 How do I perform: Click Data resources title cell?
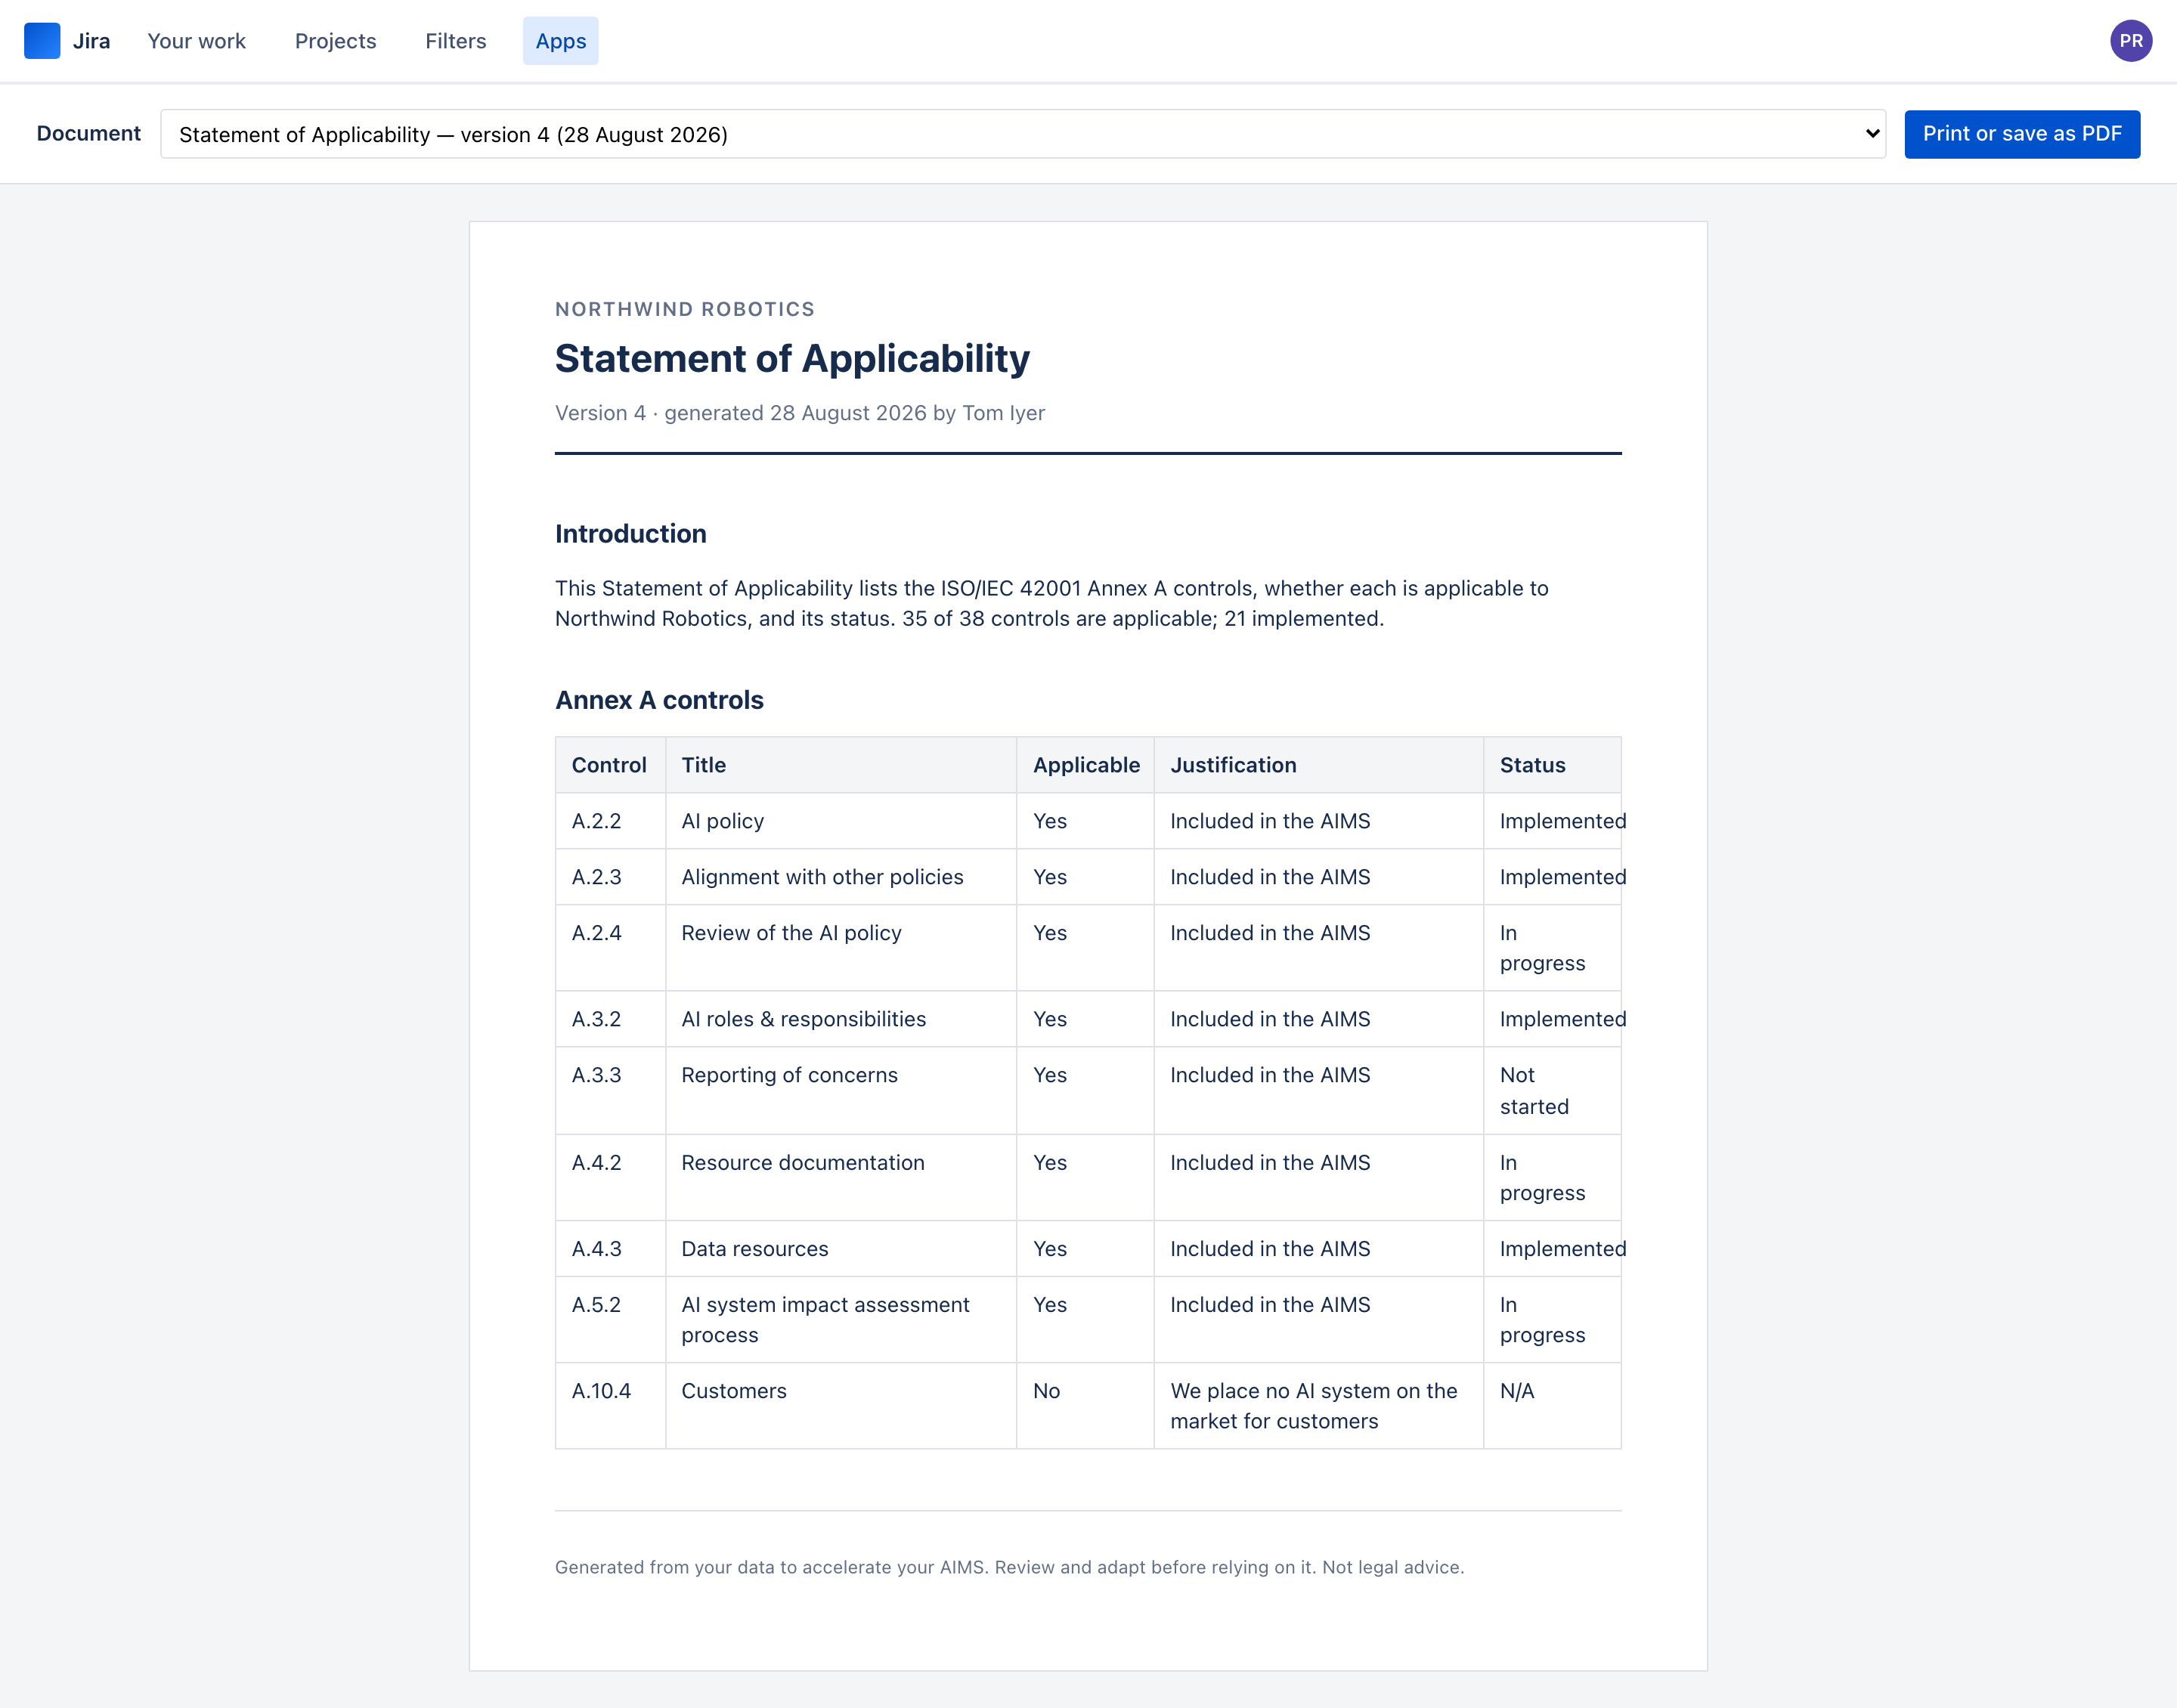click(841, 1249)
